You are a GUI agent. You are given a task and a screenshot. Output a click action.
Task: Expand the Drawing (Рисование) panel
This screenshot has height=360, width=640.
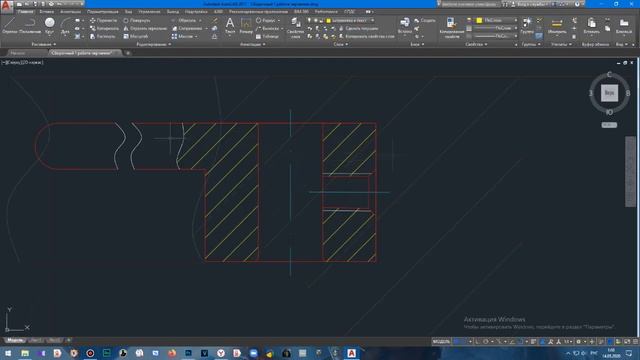pos(44,44)
